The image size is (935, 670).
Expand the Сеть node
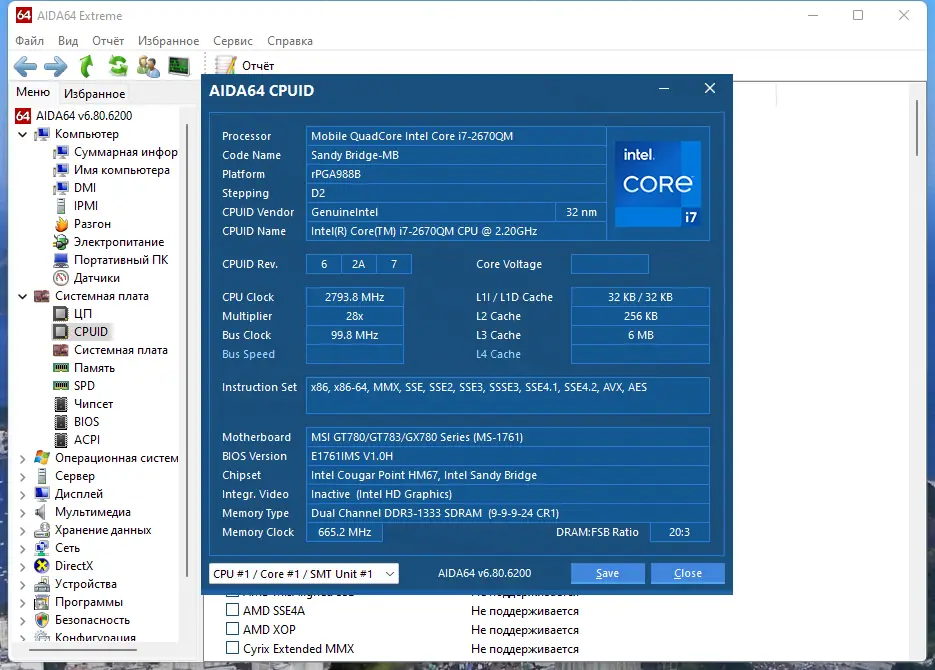click(x=23, y=548)
